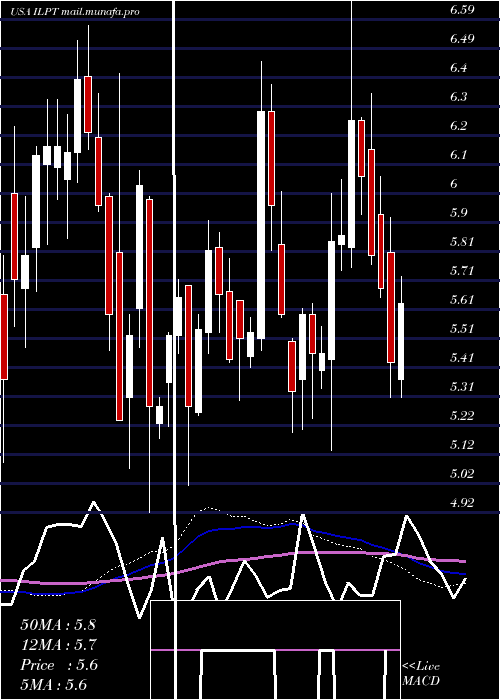This screenshot has height=700, width=500.
Task: Click the 5.9 price axis label
Action: point(459,213)
